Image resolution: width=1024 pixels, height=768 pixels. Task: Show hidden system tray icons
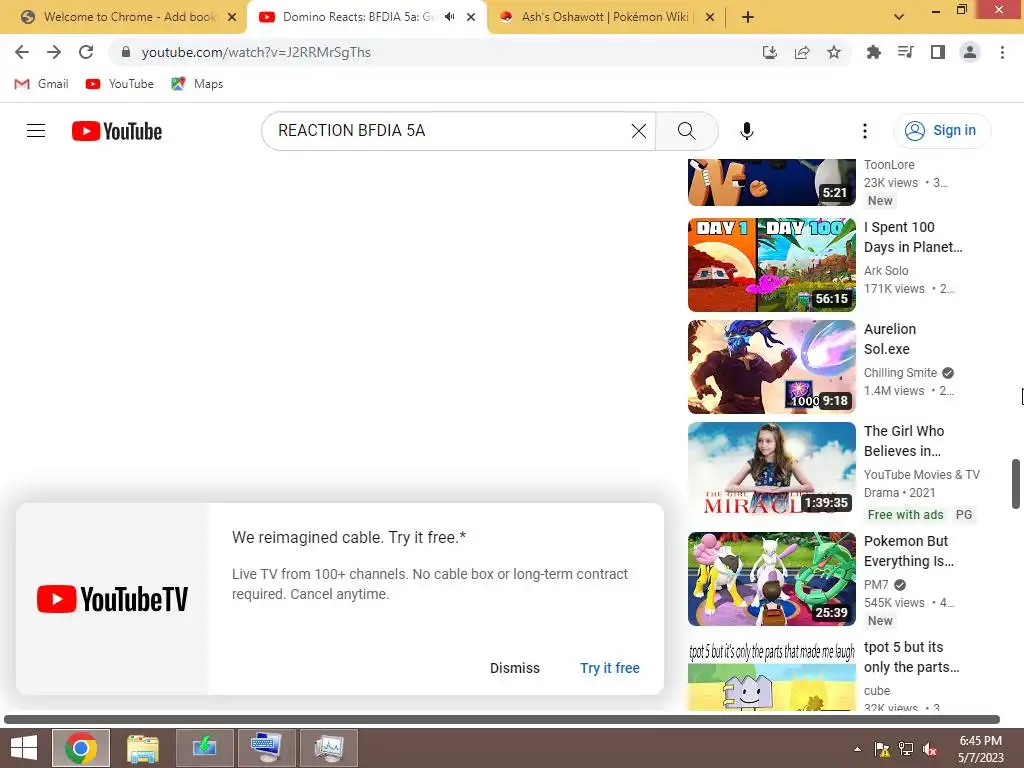[857, 749]
